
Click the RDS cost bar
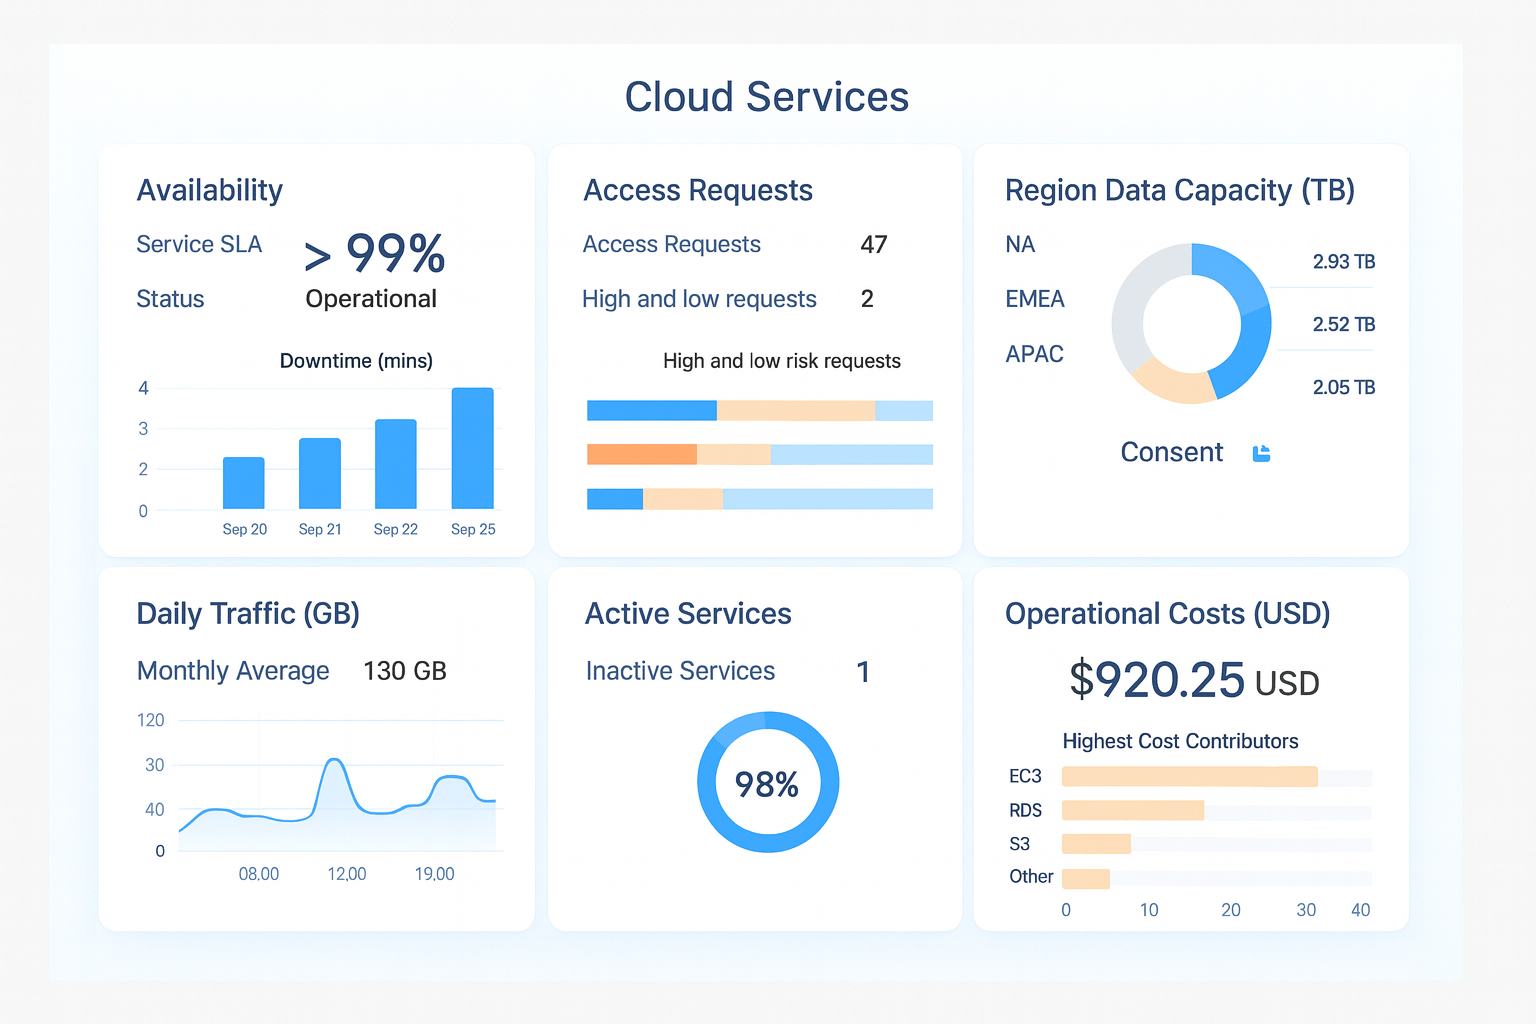pos(1132,811)
